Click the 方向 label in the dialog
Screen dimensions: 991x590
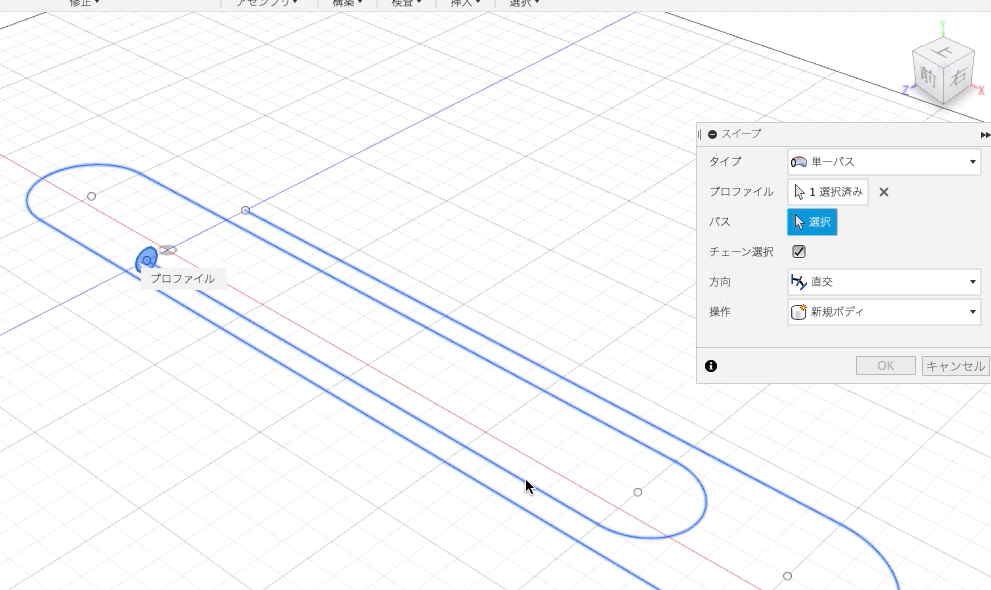click(720, 282)
